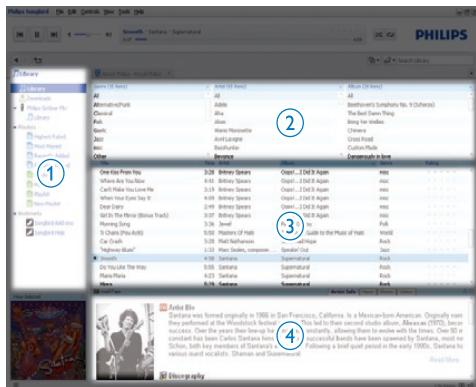Image resolution: width=476 pixels, height=387 pixels.
Task: Click the Artist Bio section icon
Action: 163,307
